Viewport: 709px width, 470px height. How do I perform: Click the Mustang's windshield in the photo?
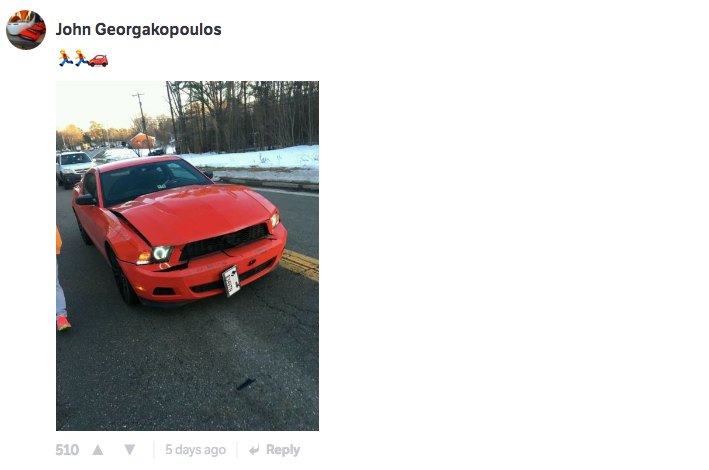click(x=152, y=180)
